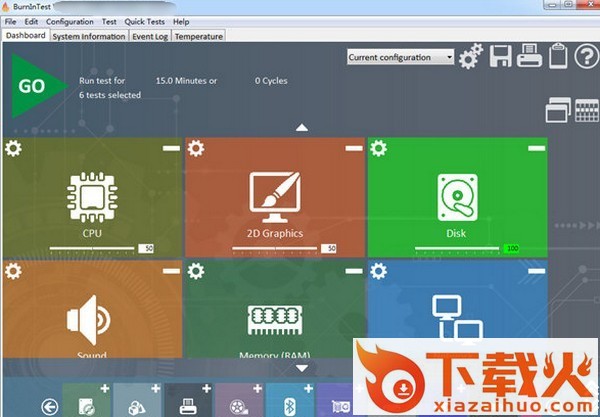Screen dimensions: 600x417
Task: Click the Printer test tile icon
Action: click(x=188, y=406)
